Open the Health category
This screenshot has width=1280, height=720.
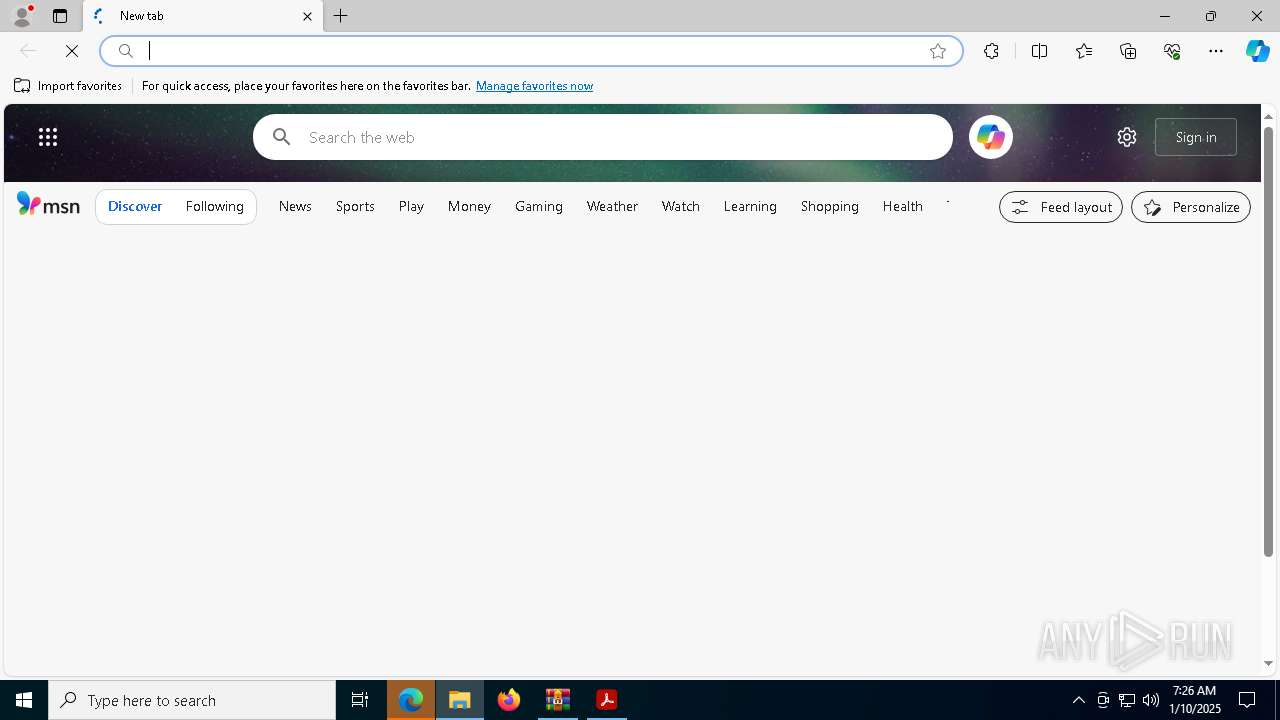pyautogui.click(x=902, y=206)
